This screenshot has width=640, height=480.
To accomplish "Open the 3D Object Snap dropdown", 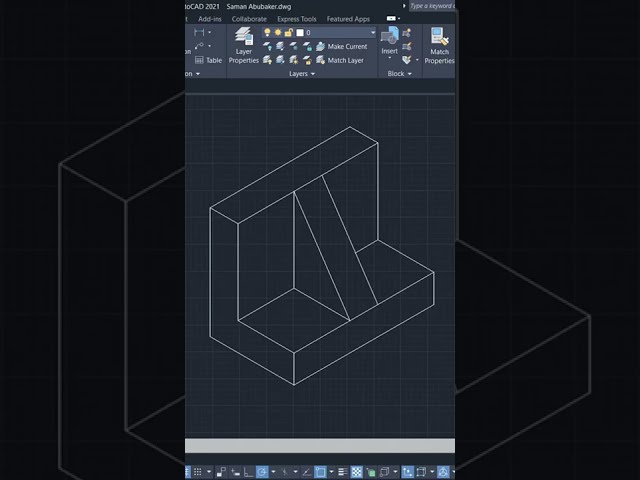I will tap(395, 472).
